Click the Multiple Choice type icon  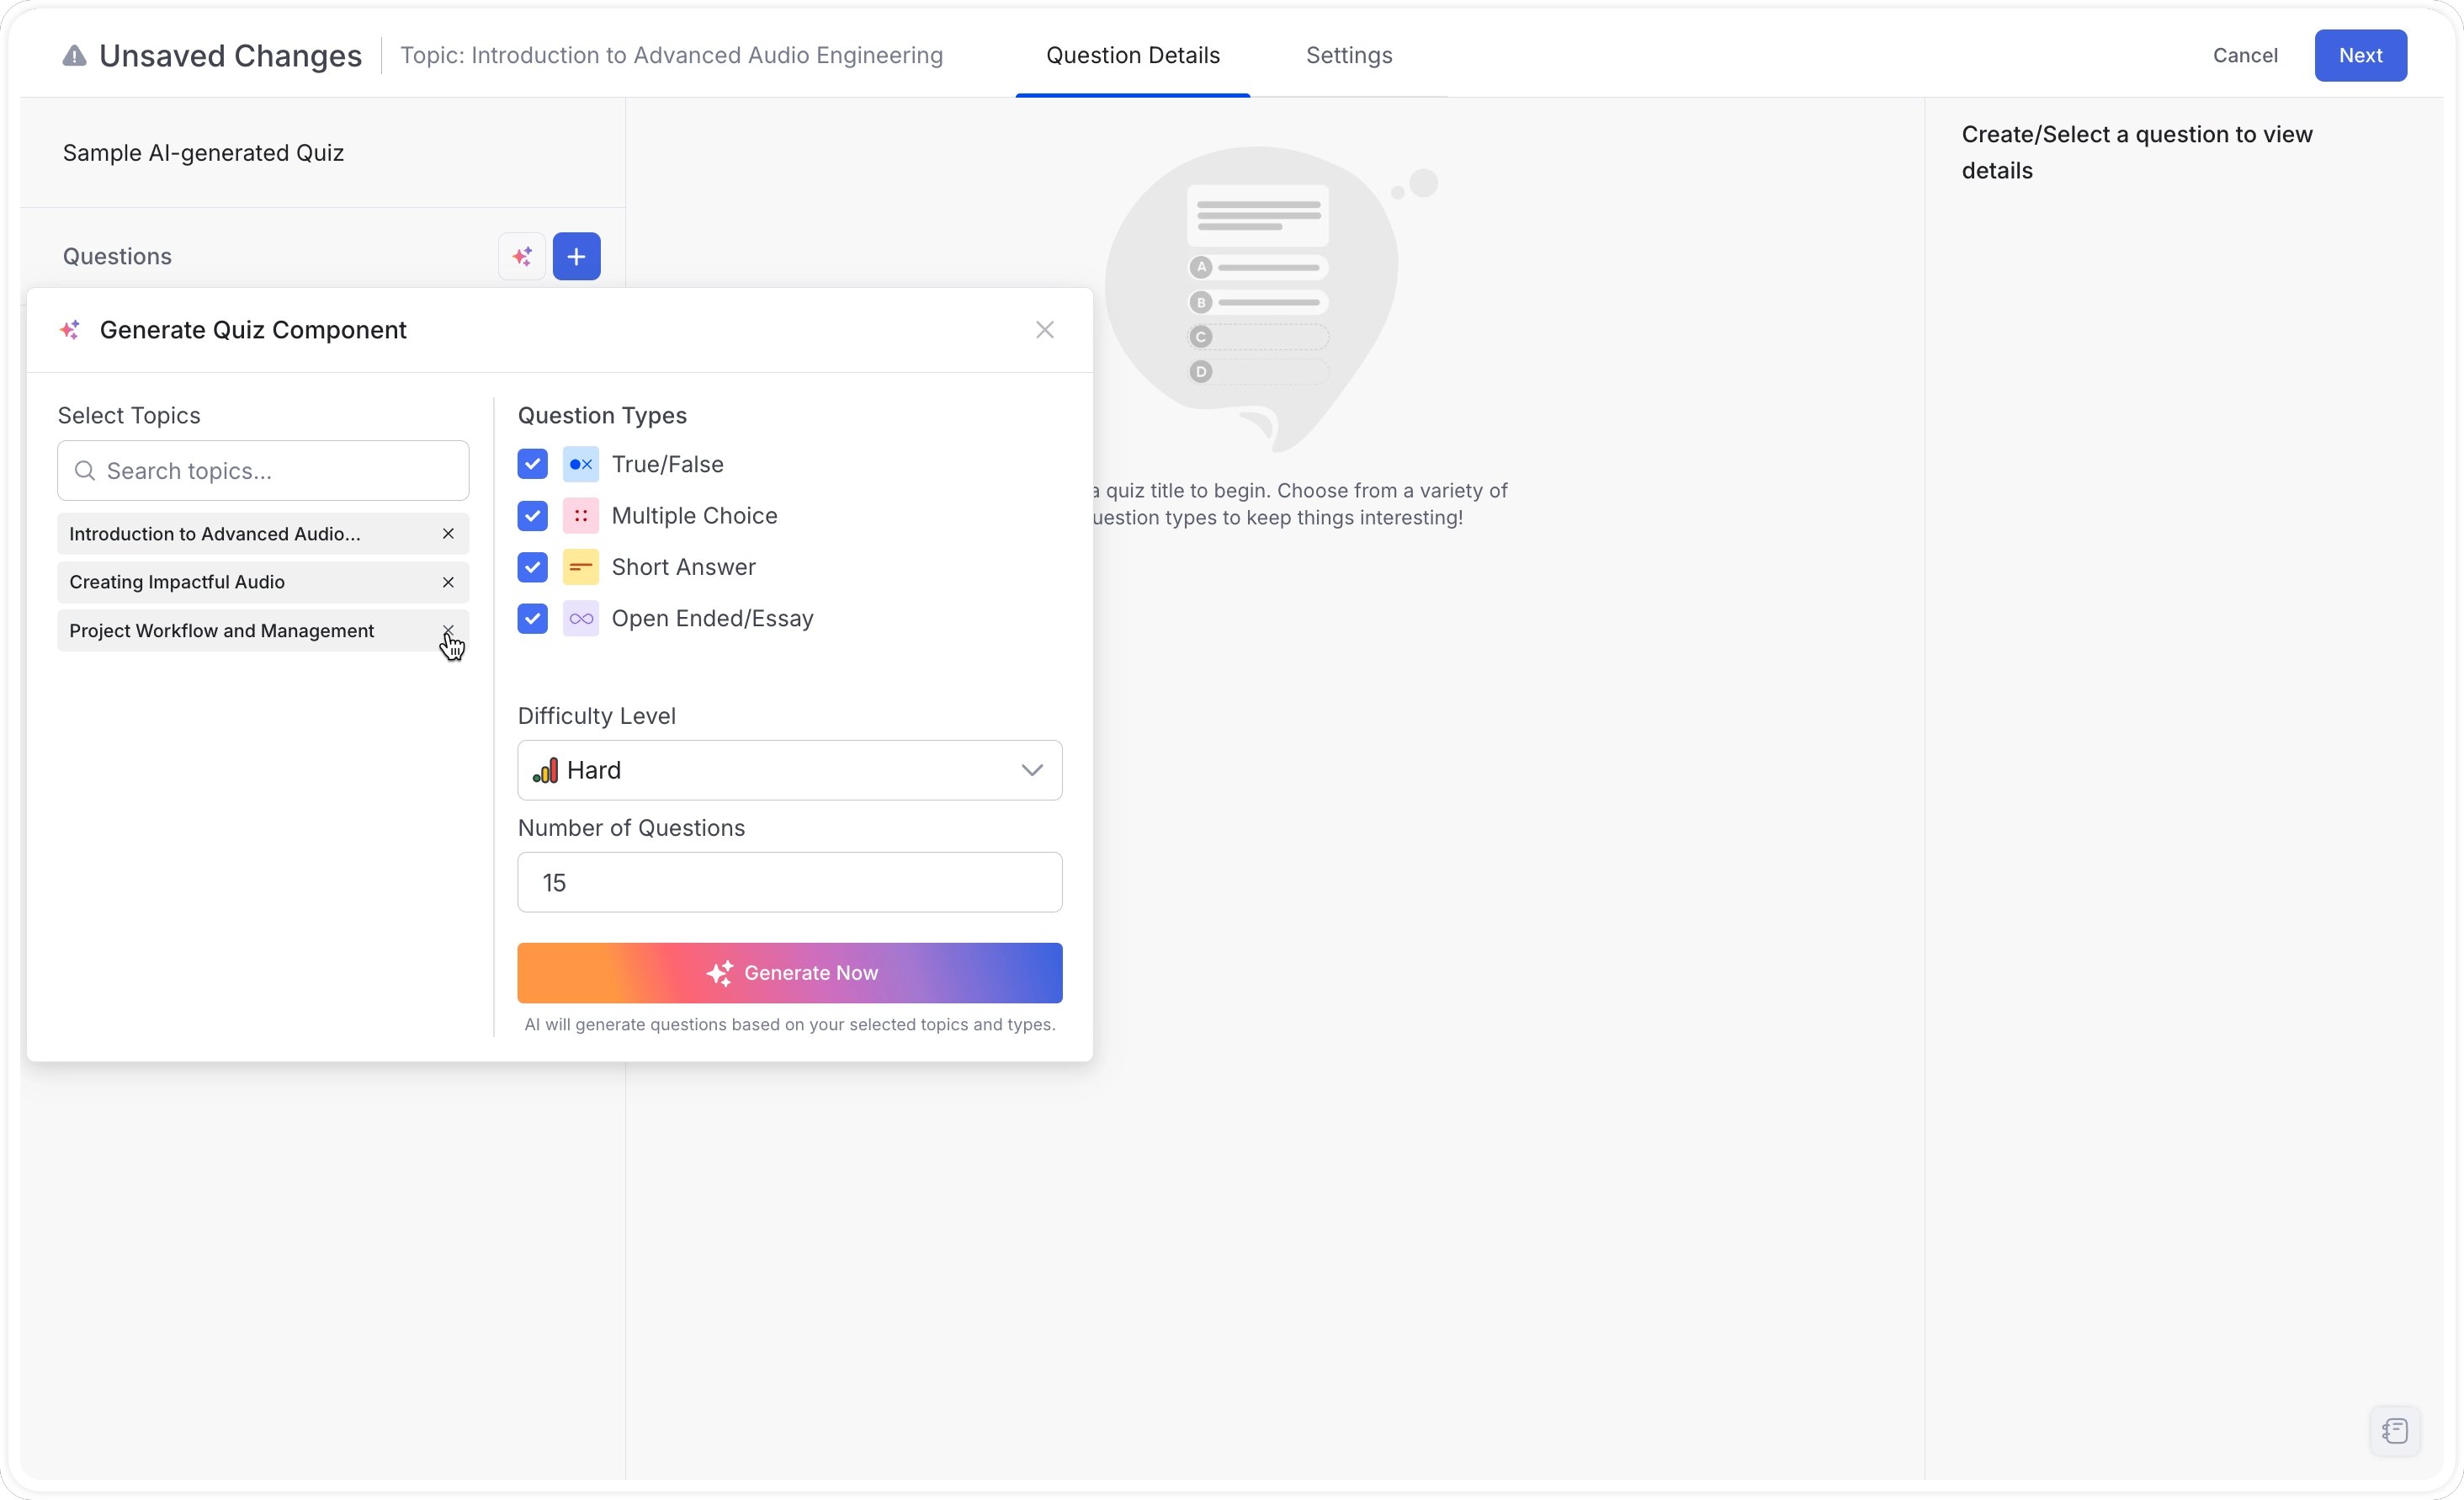[x=581, y=516]
